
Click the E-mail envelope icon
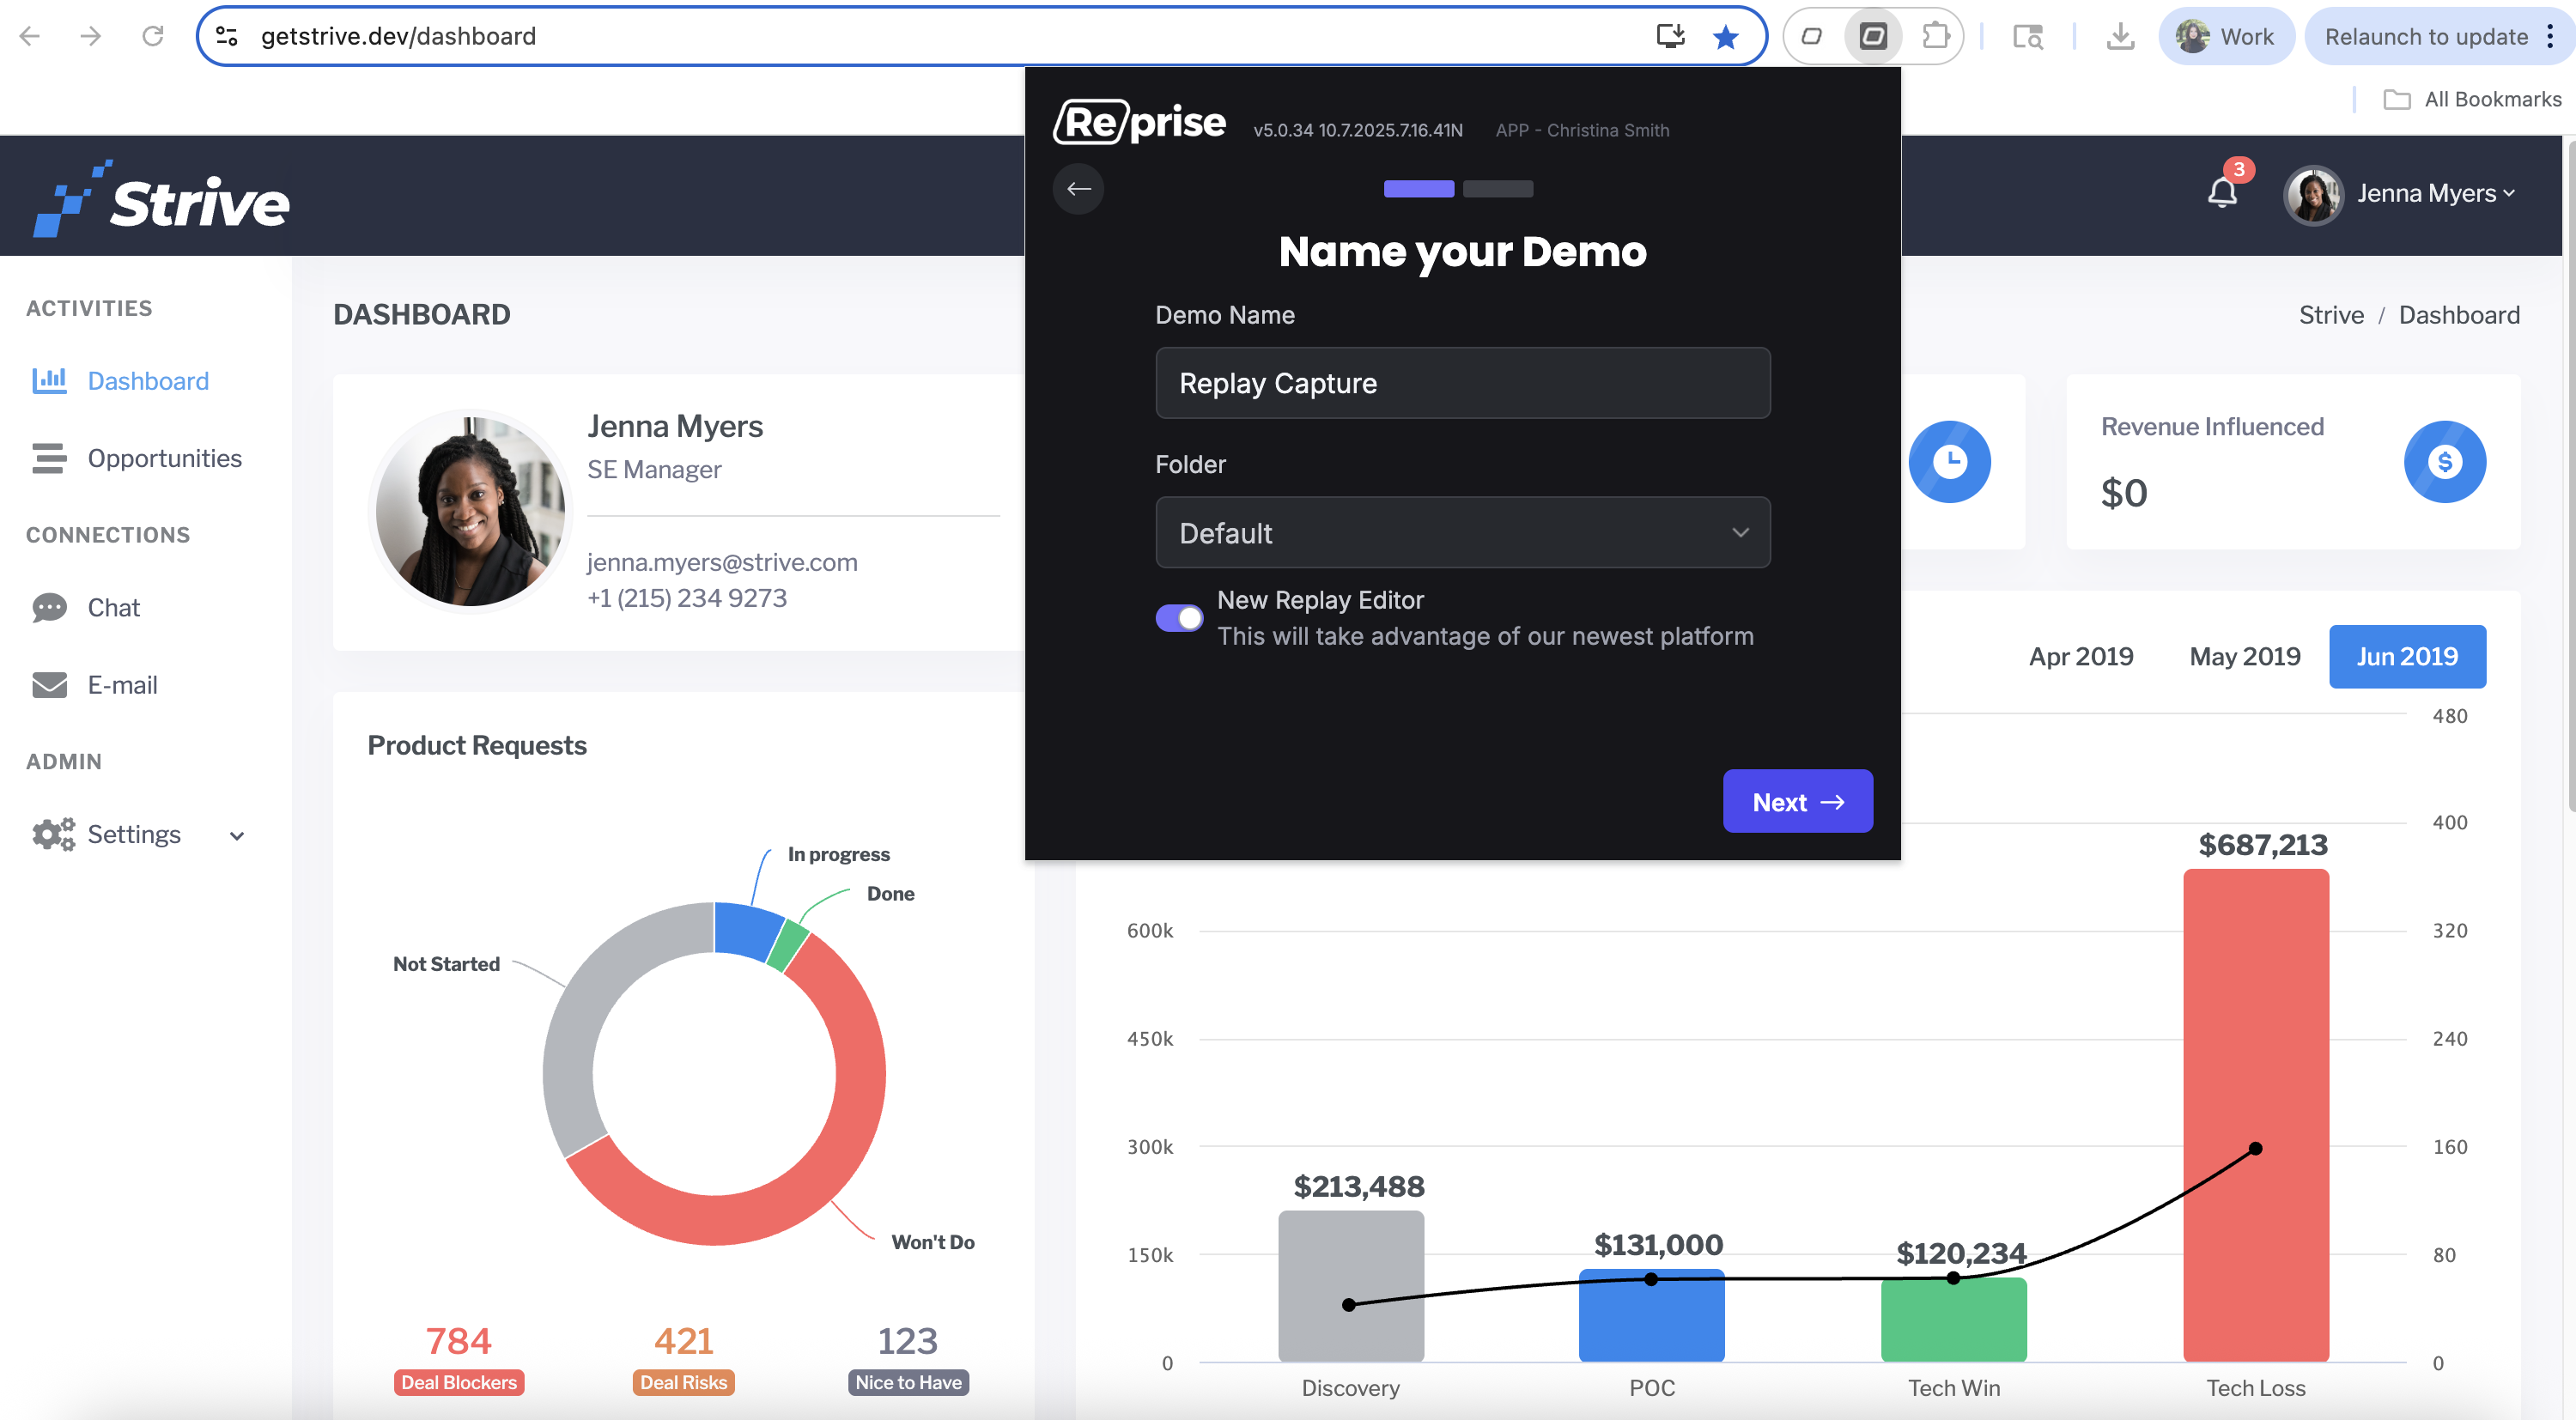[49, 684]
